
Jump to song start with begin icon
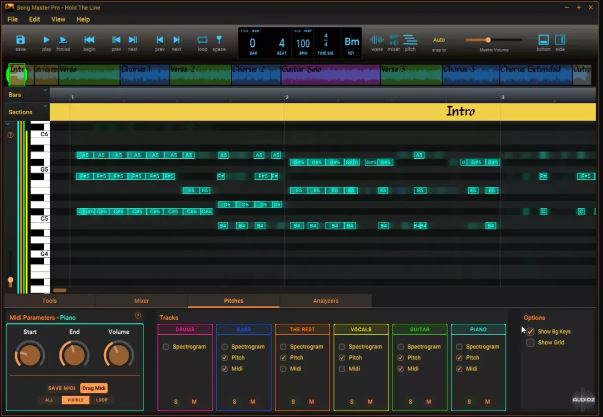tap(89, 40)
